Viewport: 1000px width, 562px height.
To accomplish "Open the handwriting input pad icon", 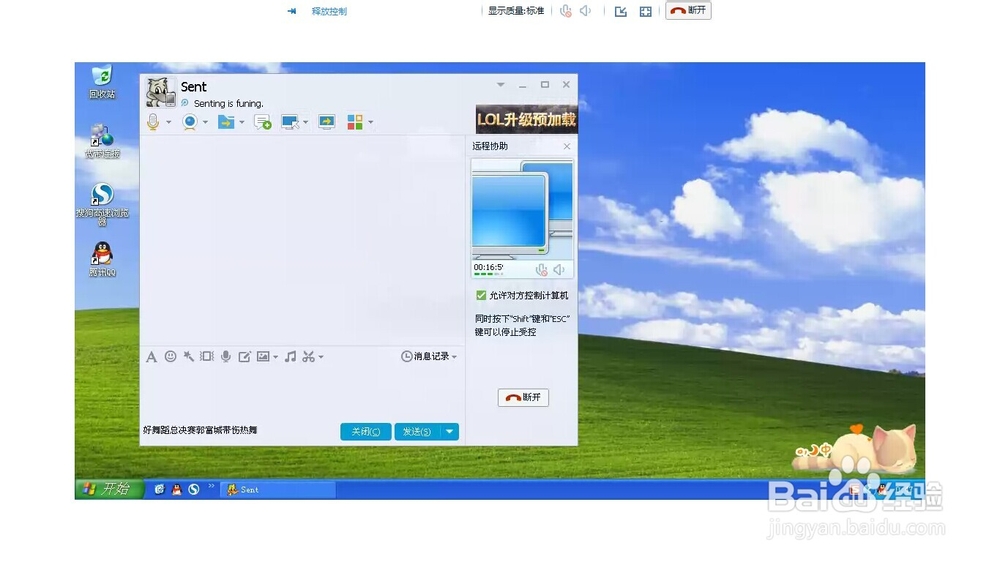I will (x=244, y=357).
